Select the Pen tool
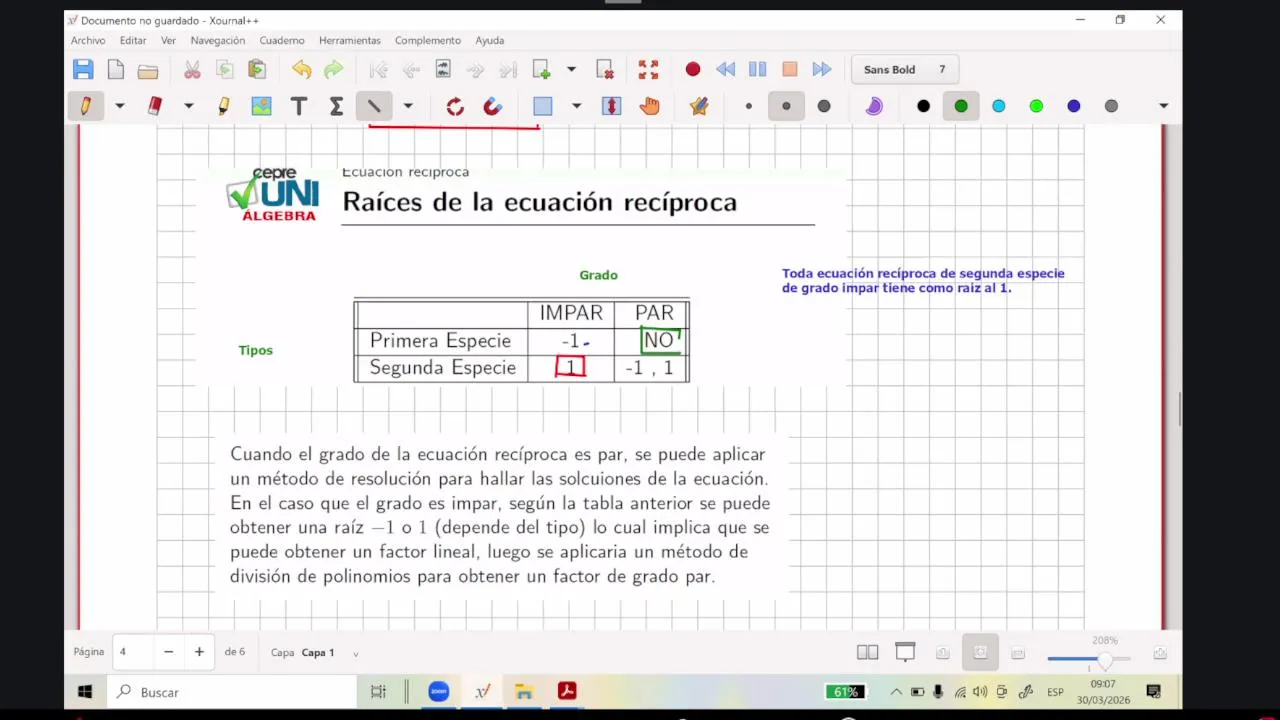Image resolution: width=1280 pixels, height=720 pixels. click(86, 106)
